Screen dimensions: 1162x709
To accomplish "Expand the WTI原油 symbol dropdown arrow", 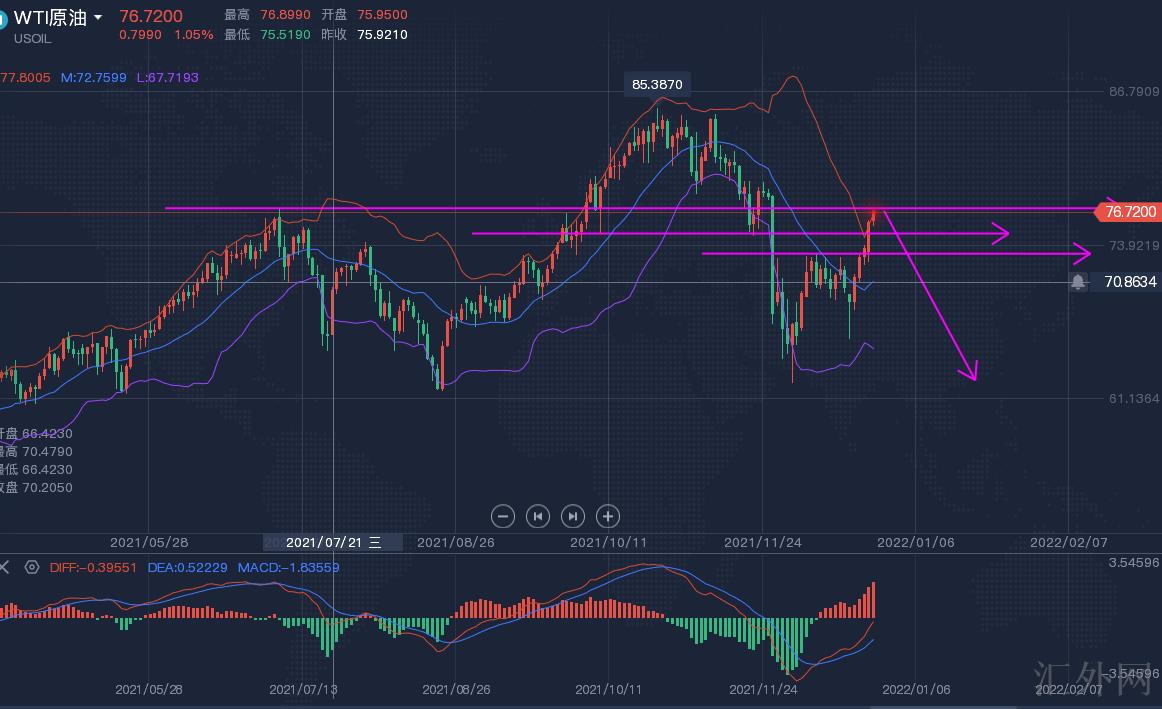I will click(98, 18).
